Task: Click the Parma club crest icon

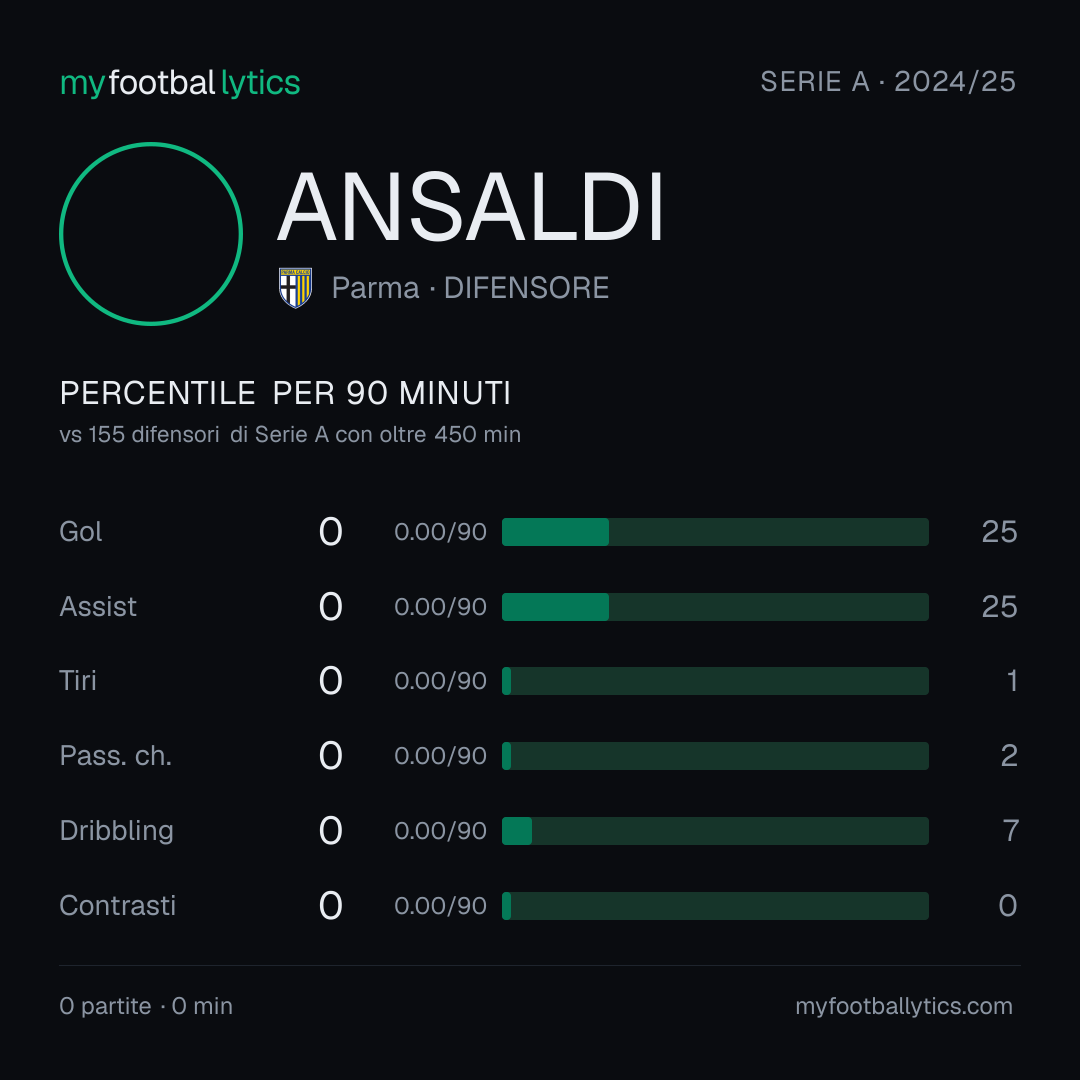Action: [295, 287]
